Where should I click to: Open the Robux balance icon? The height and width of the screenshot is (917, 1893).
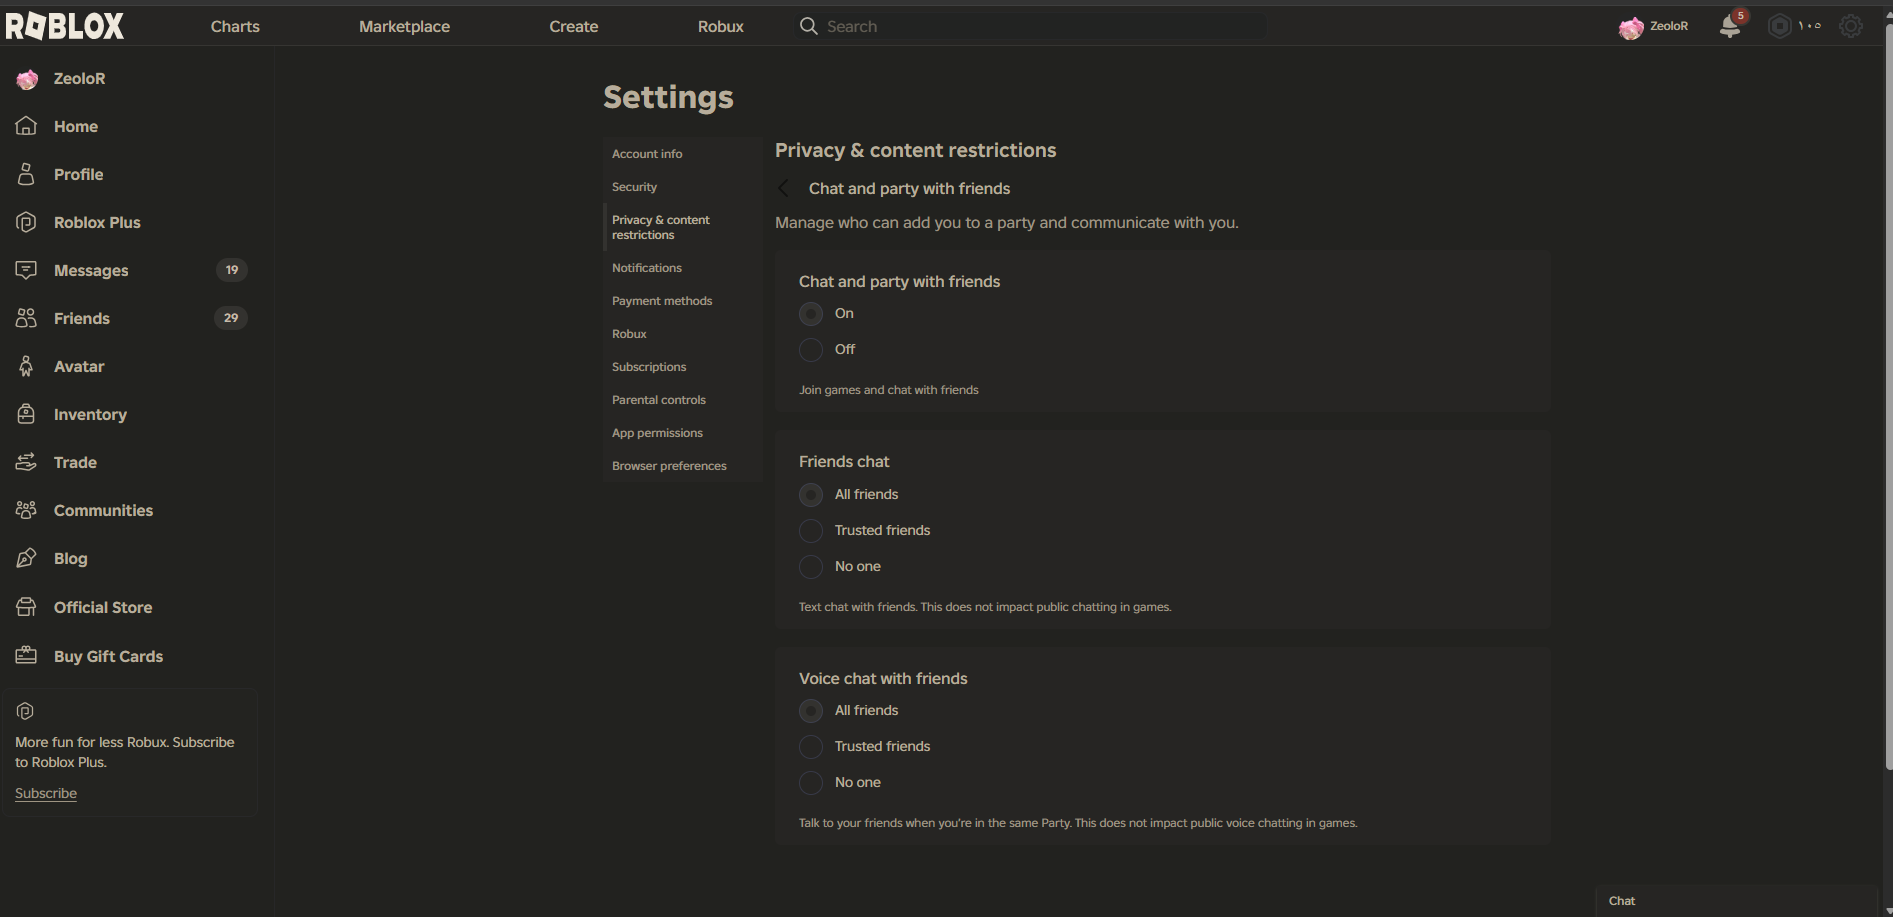pos(1780,26)
